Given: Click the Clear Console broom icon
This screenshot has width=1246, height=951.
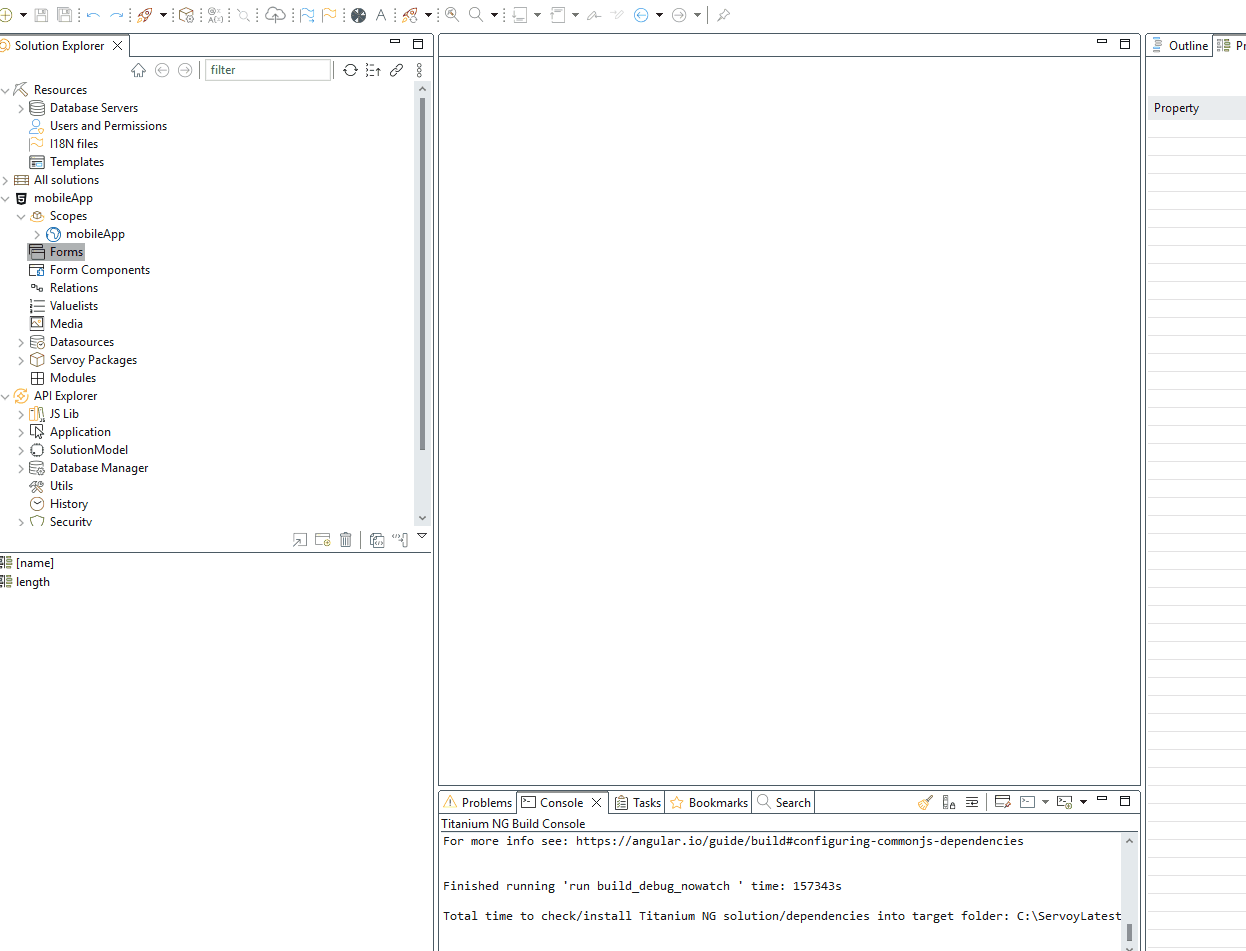Looking at the screenshot, I should (x=925, y=802).
